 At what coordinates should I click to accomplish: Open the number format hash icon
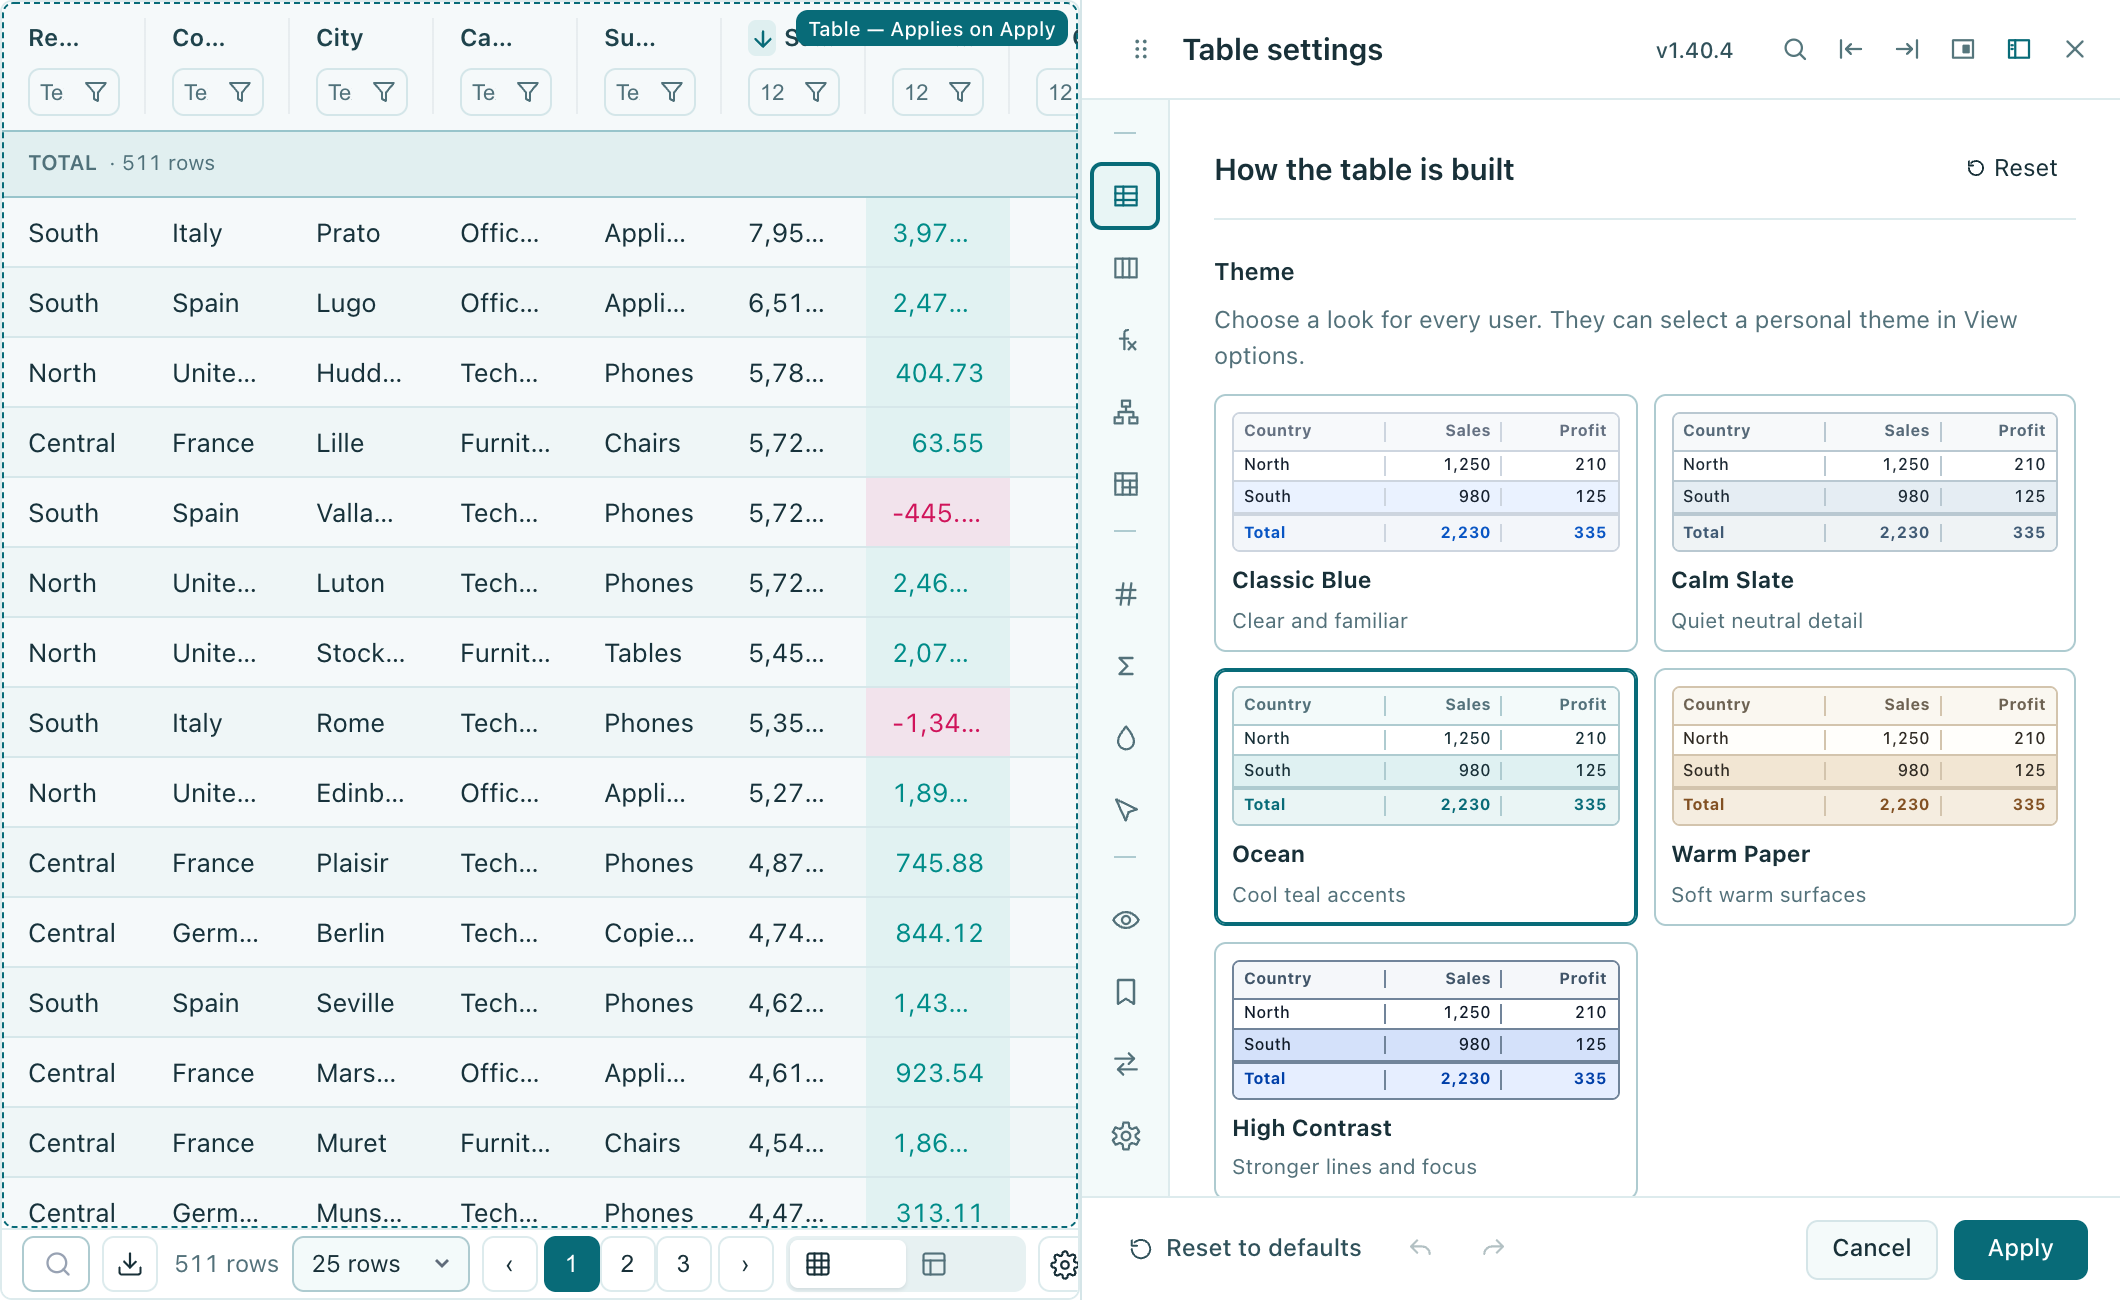1125,594
